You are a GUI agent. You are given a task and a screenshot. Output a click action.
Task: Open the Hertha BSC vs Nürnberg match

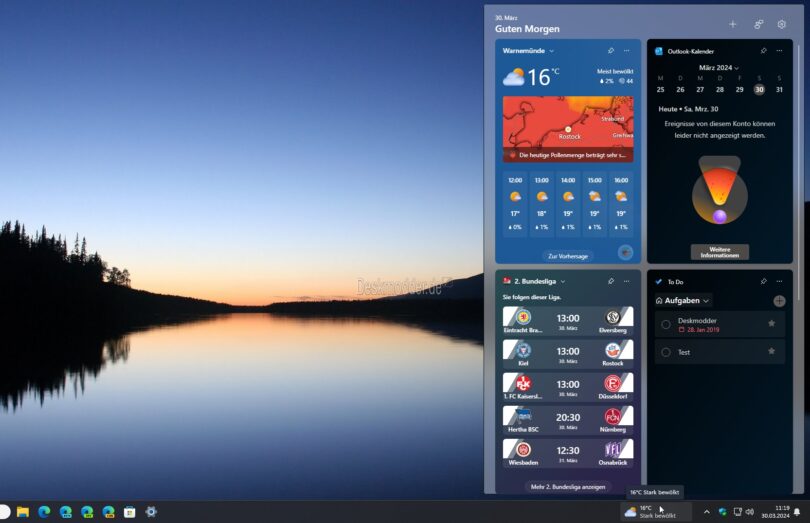567,417
